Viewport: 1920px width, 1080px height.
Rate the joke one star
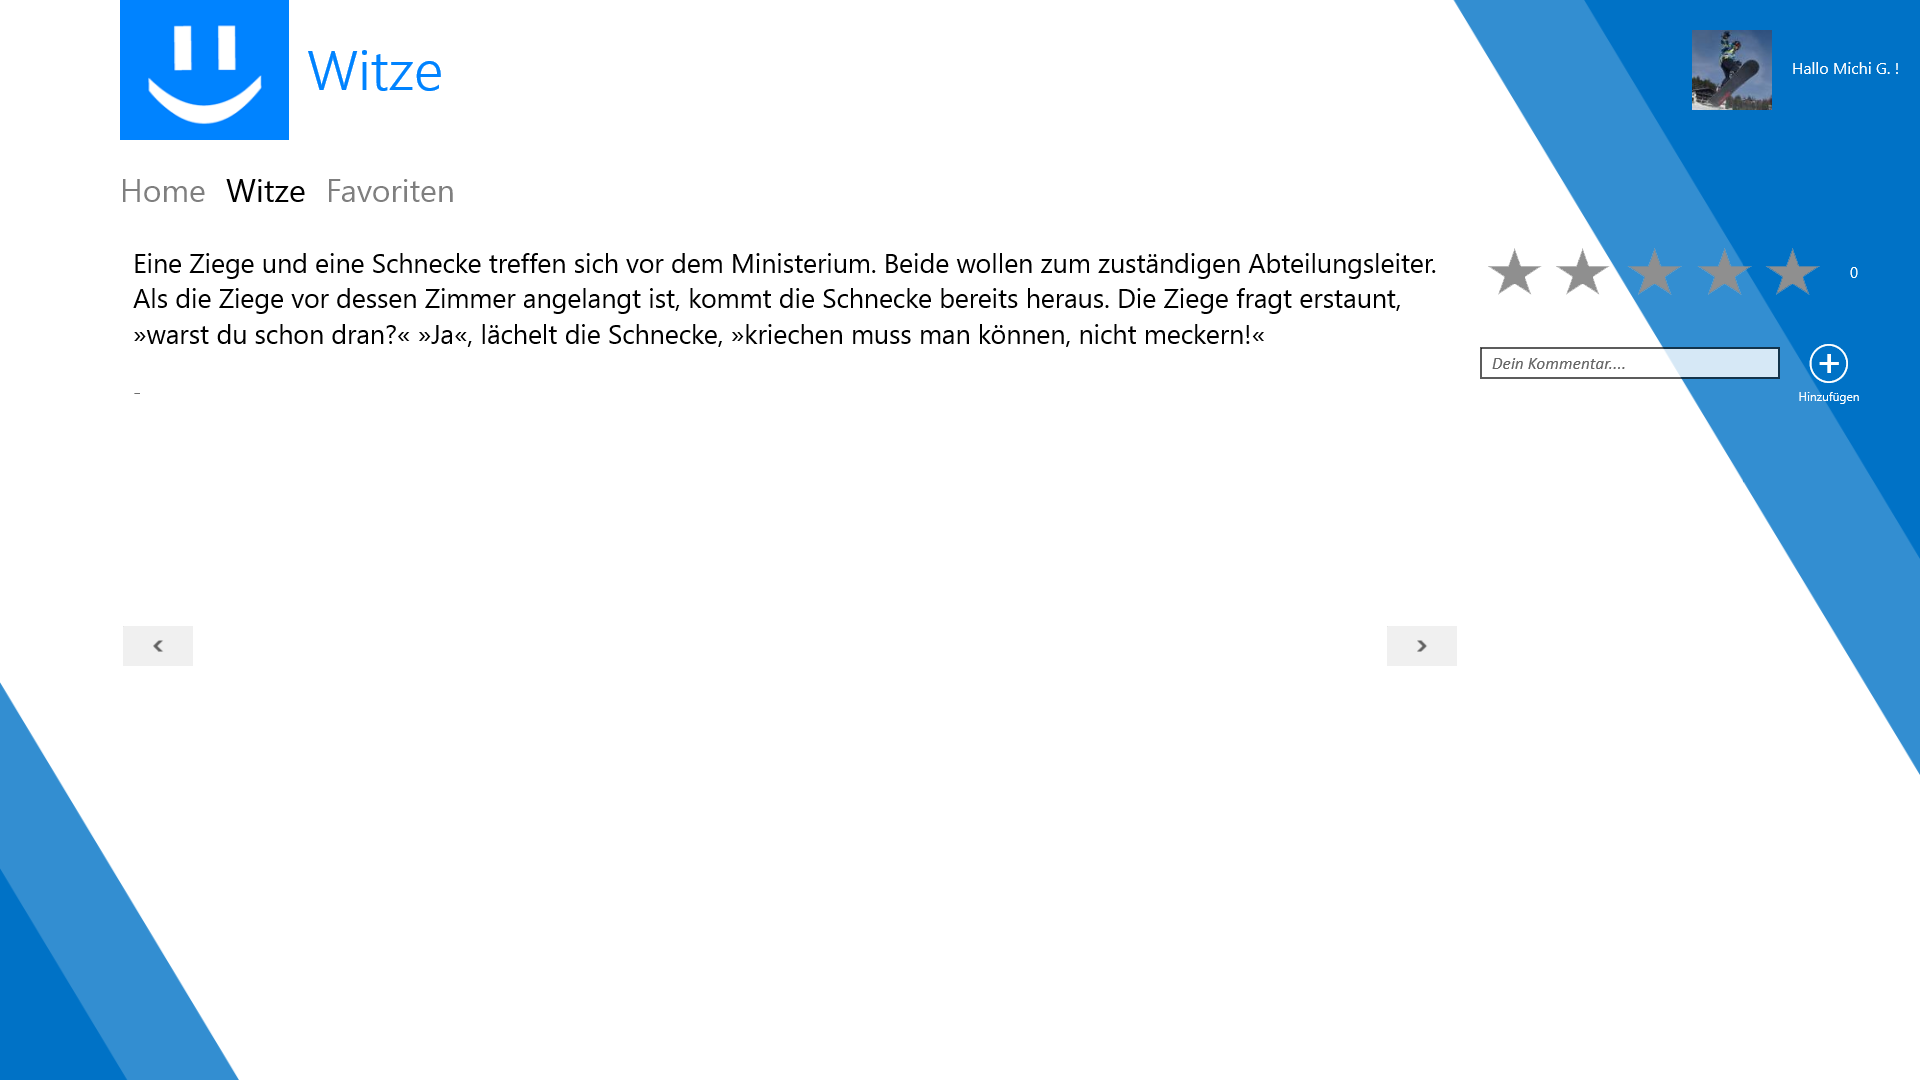1514,272
